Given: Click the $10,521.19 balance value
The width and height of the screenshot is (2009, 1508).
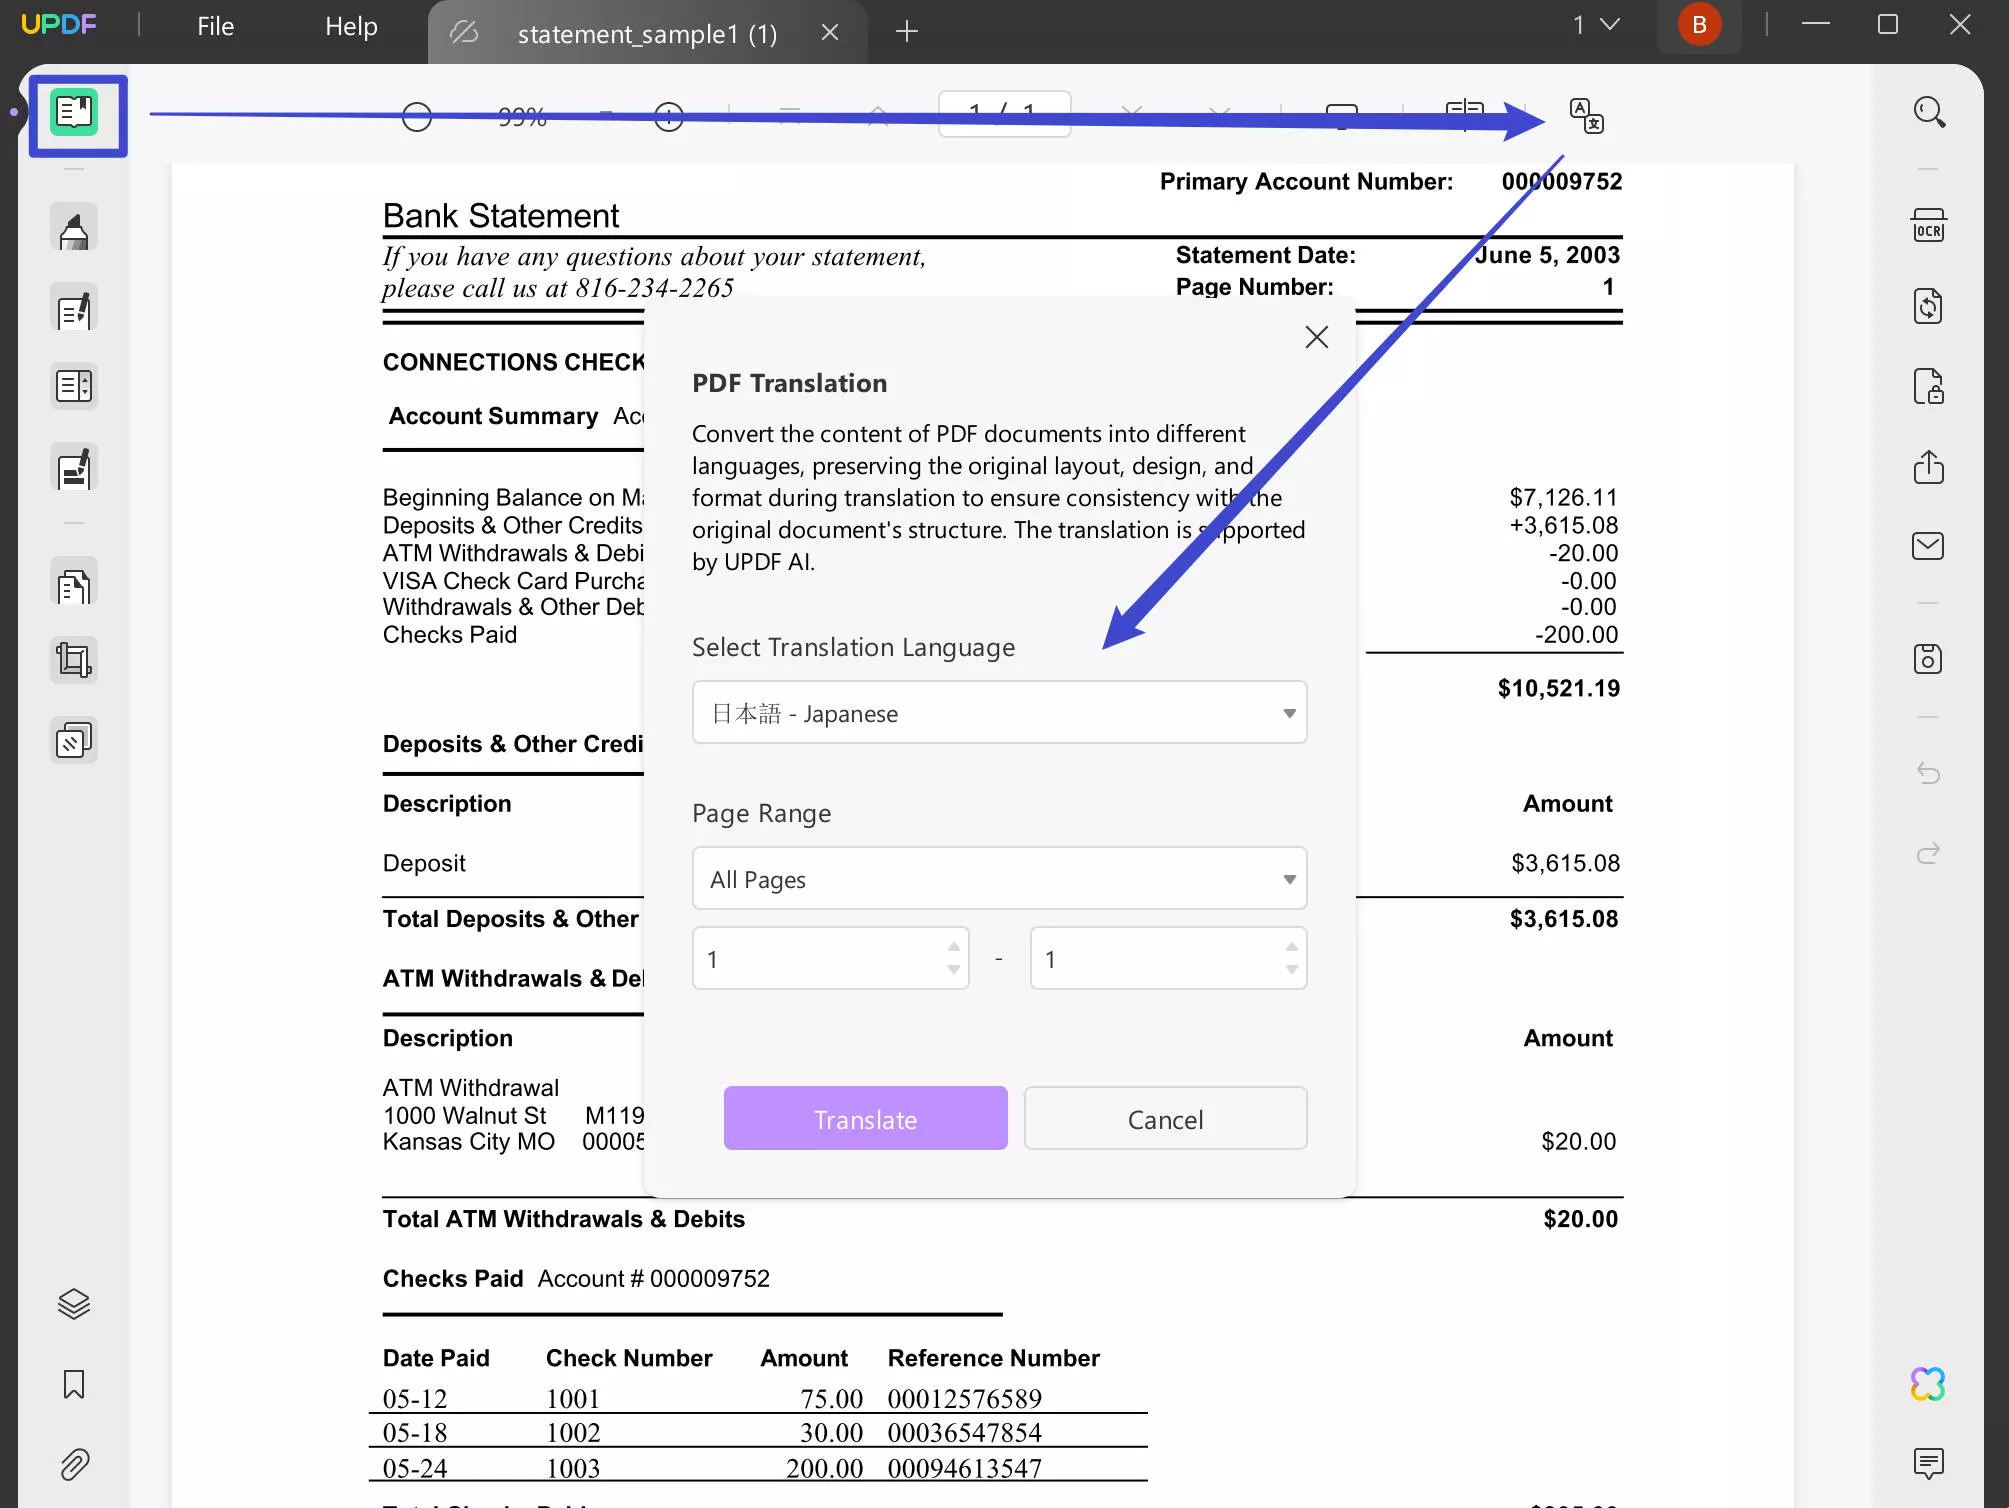Looking at the screenshot, I should (1559, 689).
